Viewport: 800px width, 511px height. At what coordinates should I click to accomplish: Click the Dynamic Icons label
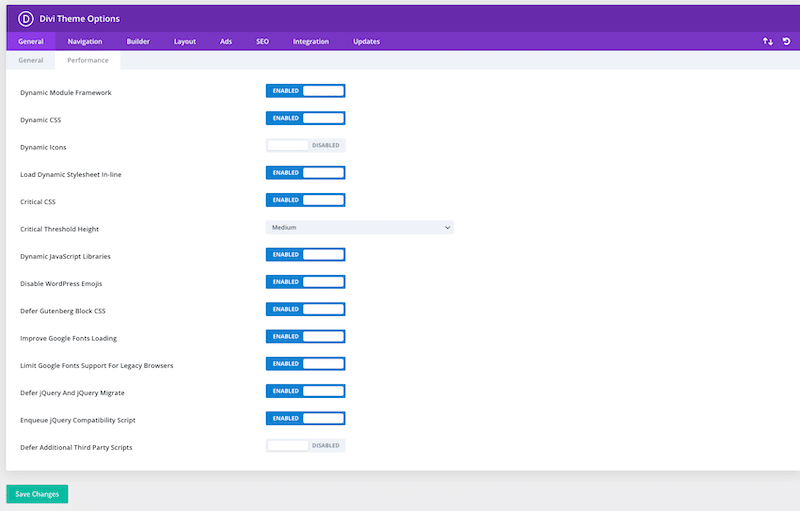(x=43, y=147)
